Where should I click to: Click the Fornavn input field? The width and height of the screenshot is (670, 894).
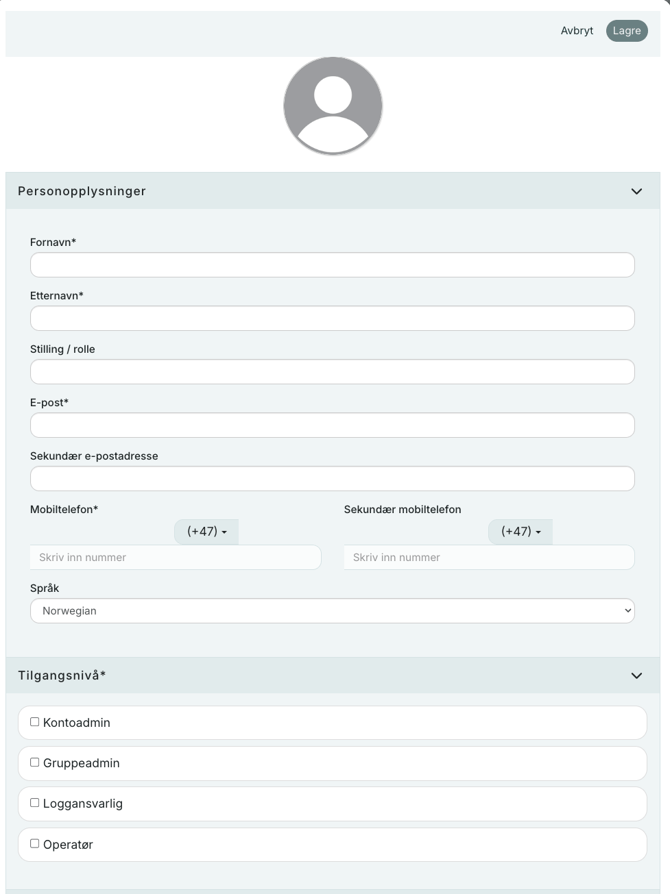pyautogui.click(x=332, y=264)
